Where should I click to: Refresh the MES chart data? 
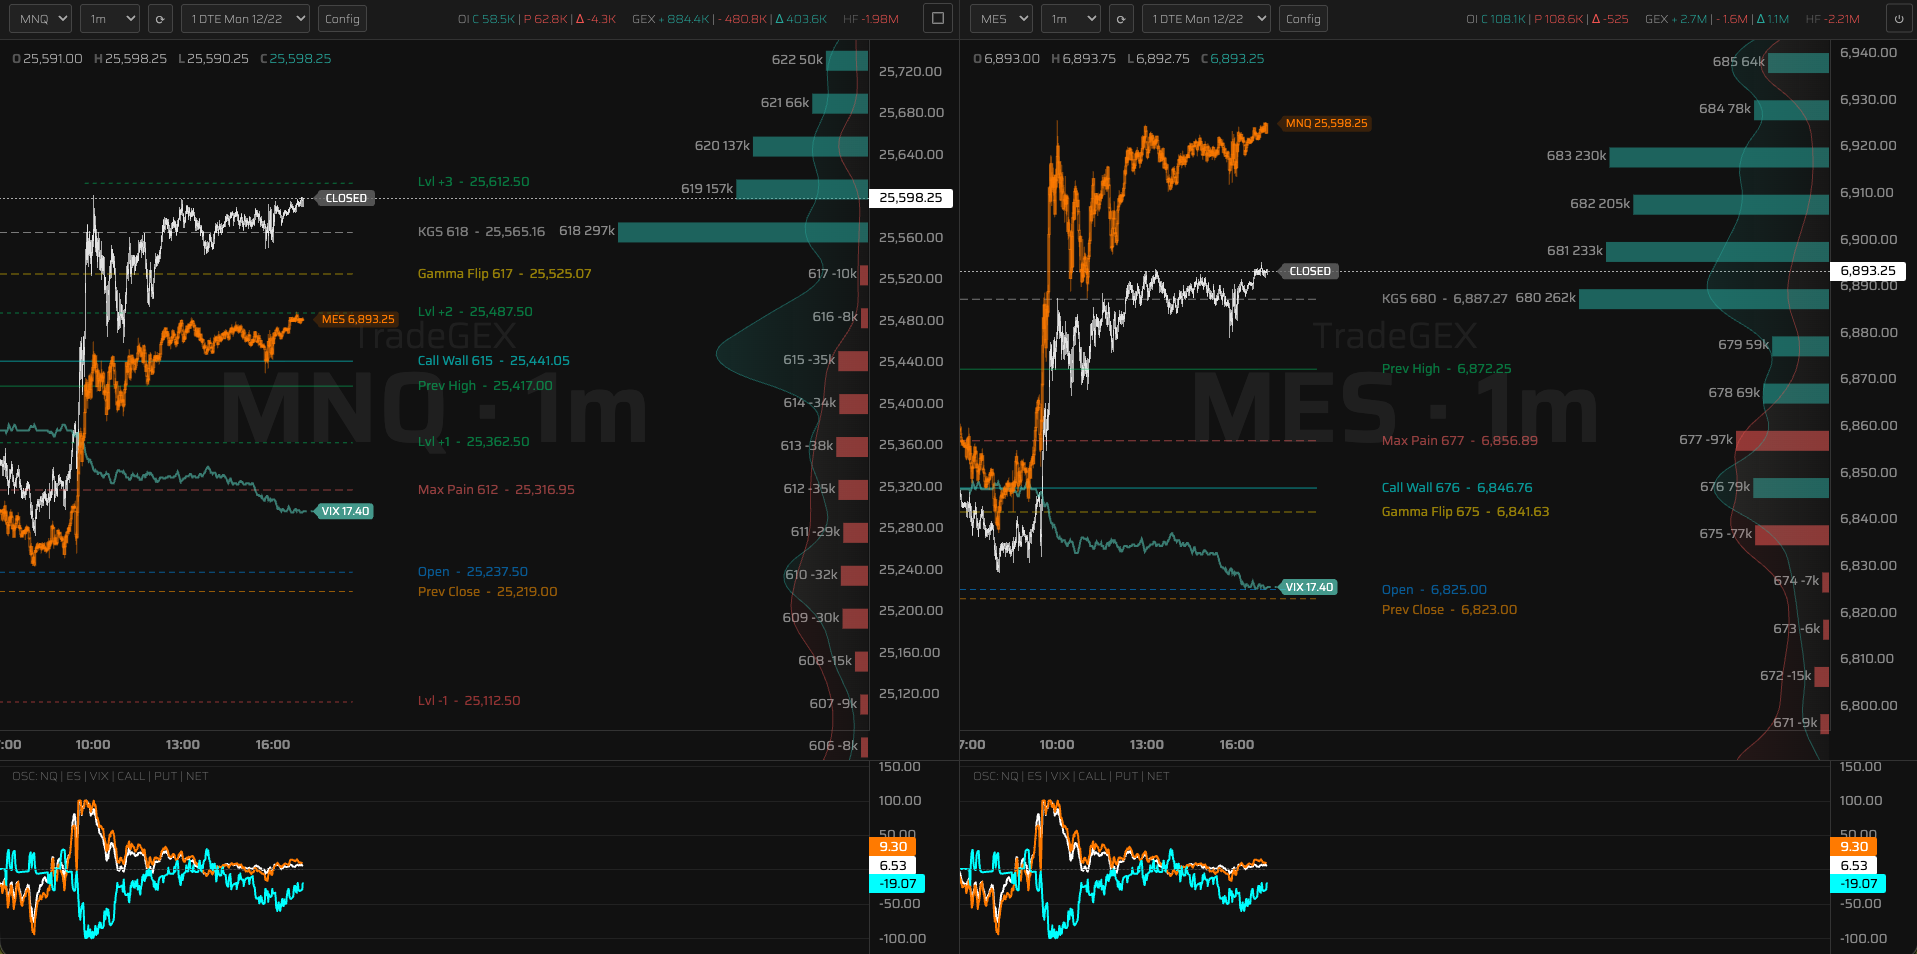click(x=1121, y=18)
